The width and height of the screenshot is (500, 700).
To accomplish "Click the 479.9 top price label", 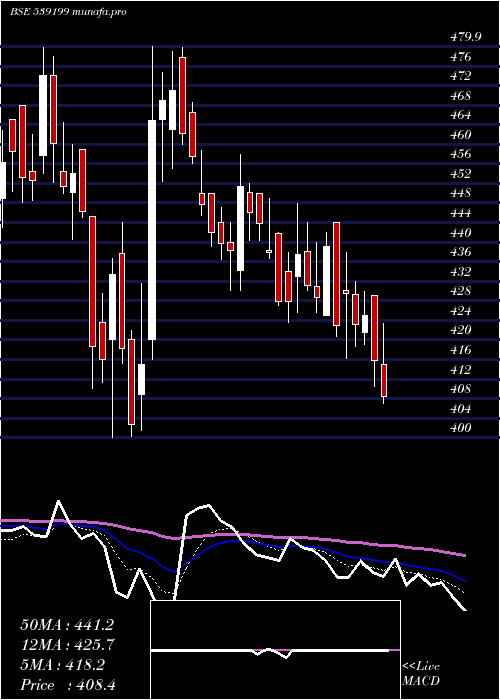I will pyautogui.click(x=465, y=37).
